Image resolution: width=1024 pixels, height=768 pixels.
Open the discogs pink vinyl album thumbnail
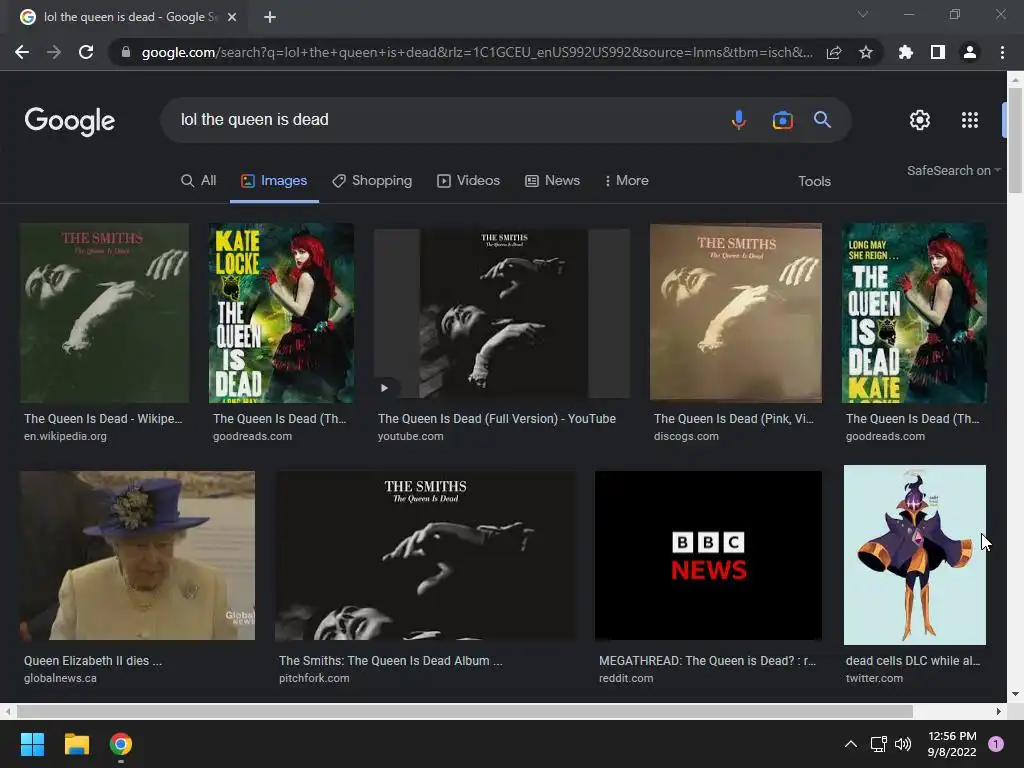[x=736, y=313]
